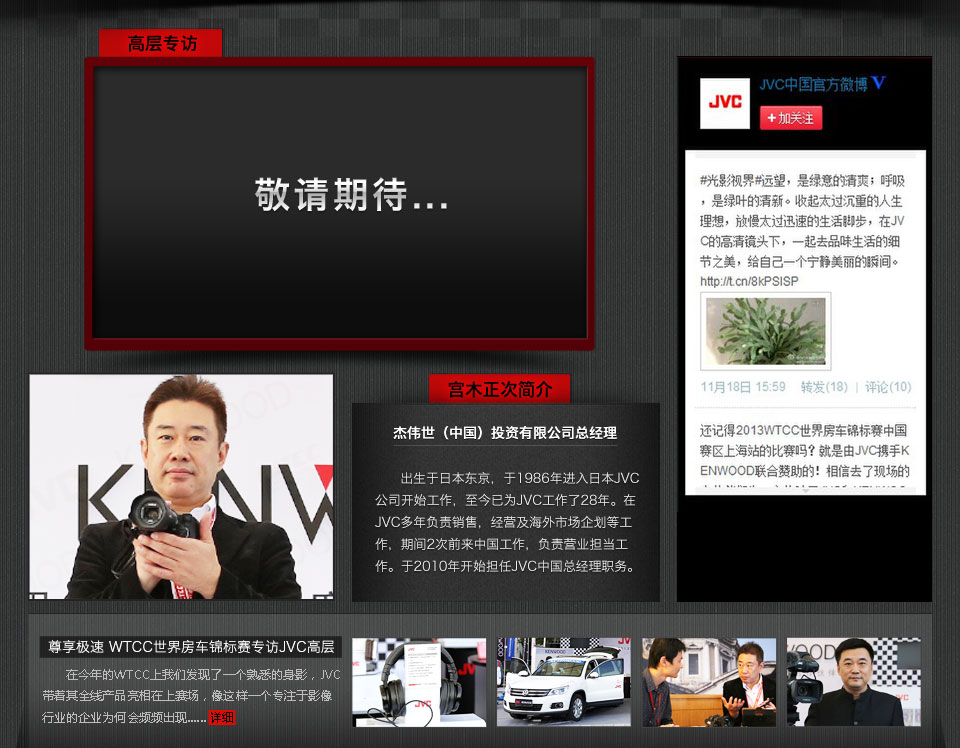Select the 高层专访 tab
The image size is (960, 748).
pyautogui.click(x=160, y=43)
